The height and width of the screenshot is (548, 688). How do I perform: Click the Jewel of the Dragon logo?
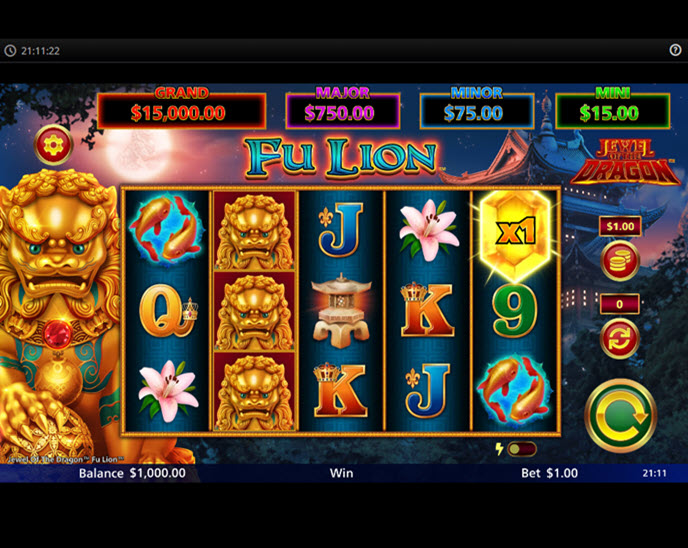coord(624,162)
